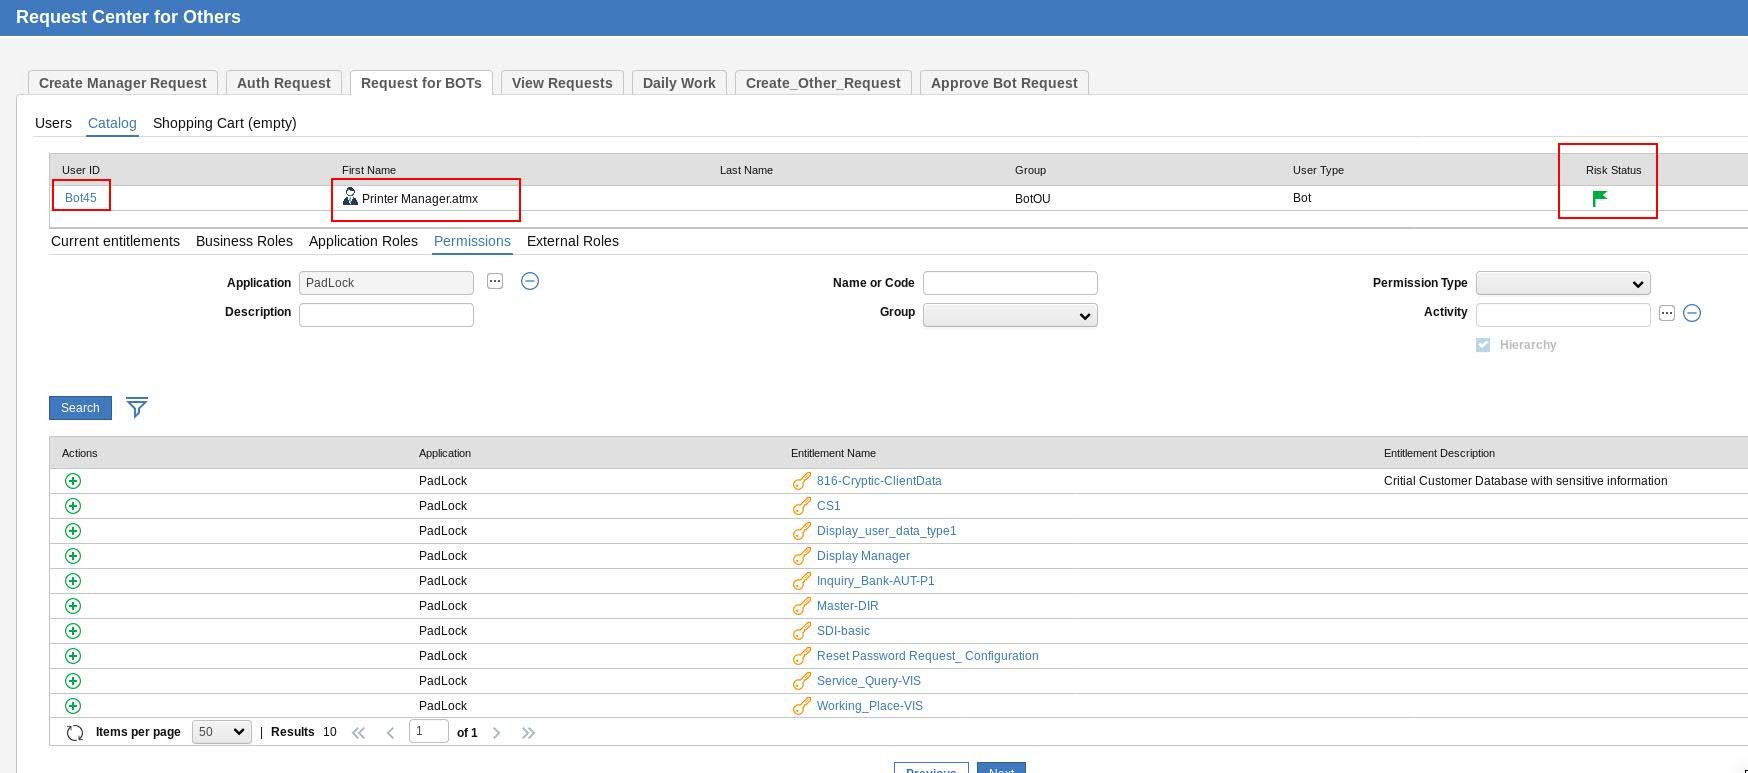1748x773 pixels.
Task: Click the refresh icon in the pager
Action: point(75,733)
